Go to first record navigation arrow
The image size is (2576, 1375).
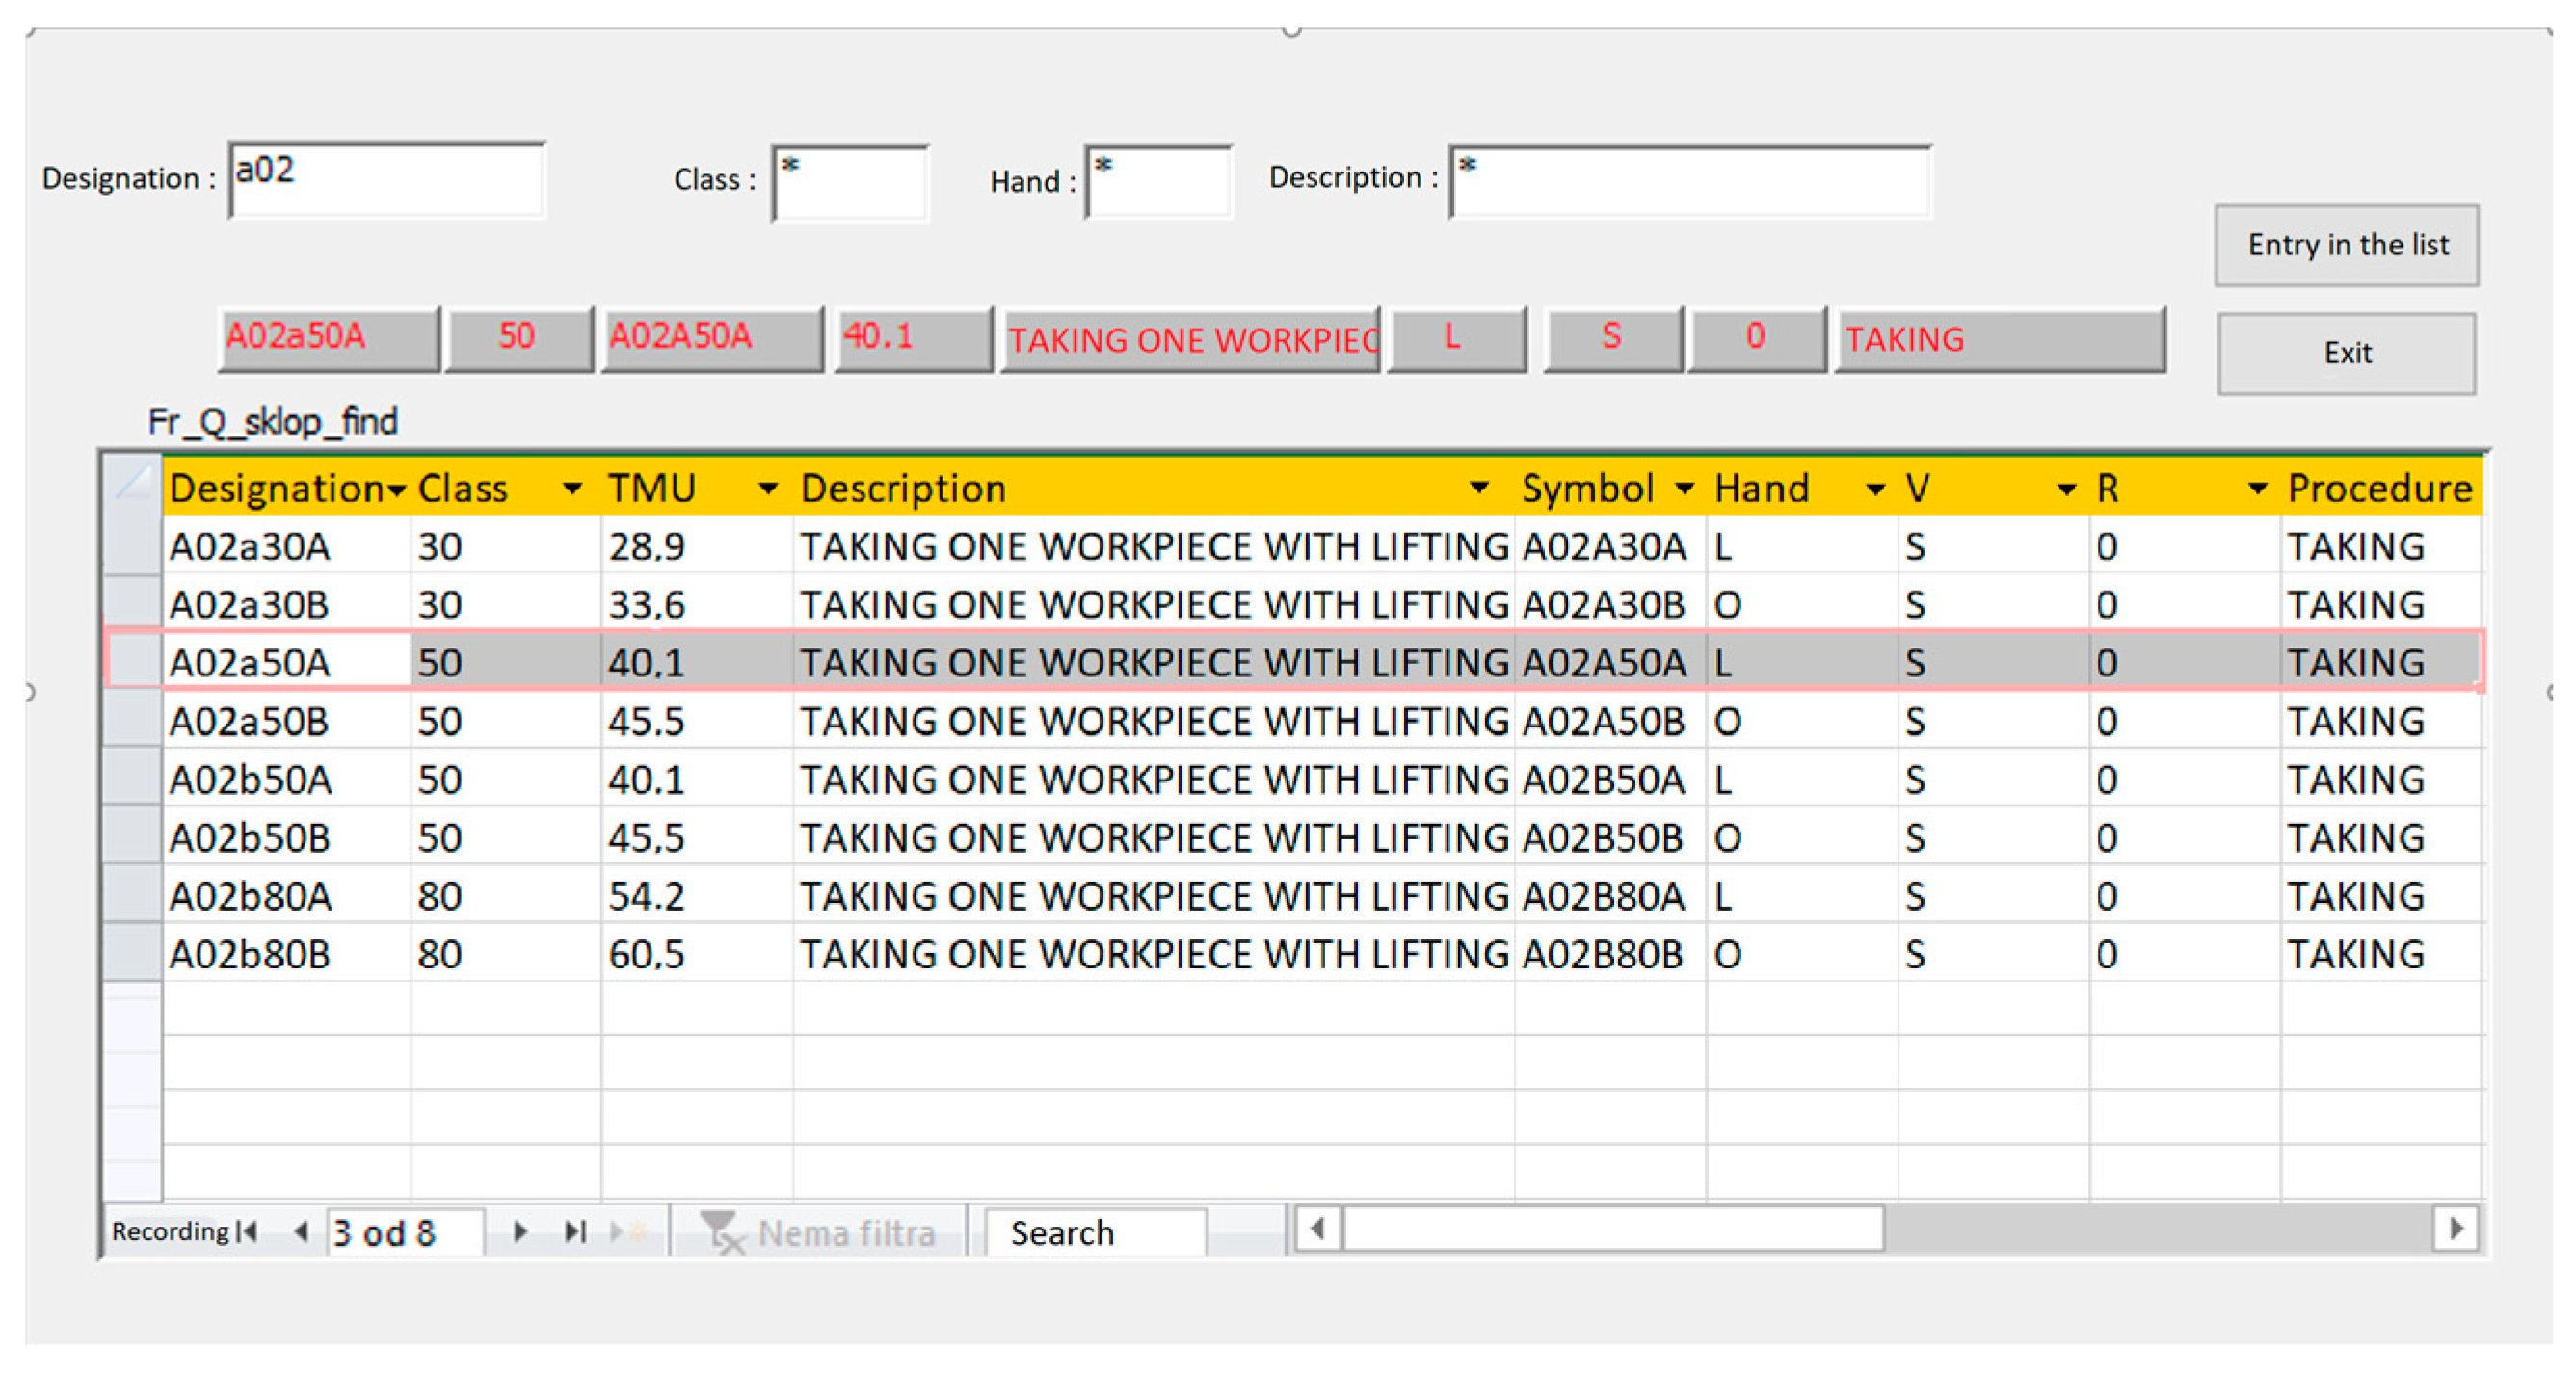248,1231
